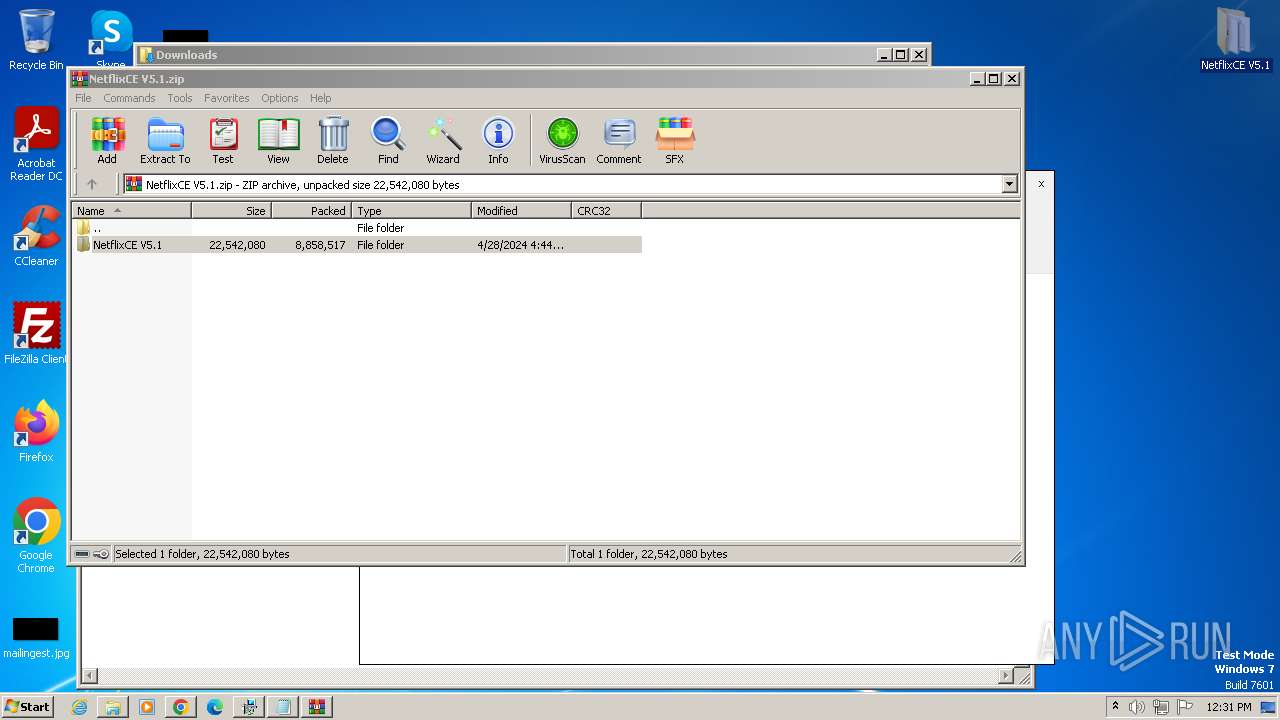The height and width of the screenshot is (720, 1280).
Task: Click the volume speaker tray icon
Action: coord(1137,707)
